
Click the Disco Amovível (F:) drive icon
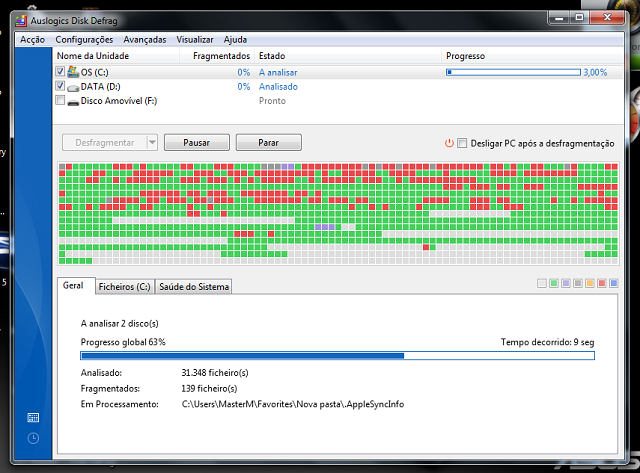[73, 102]
